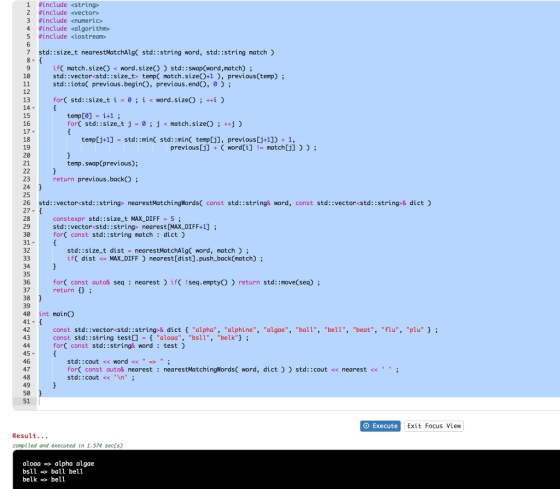Screen dimensions: 560x489
Task: Click the 'std::string test[]' line
Action: click(x=151, y=338)
